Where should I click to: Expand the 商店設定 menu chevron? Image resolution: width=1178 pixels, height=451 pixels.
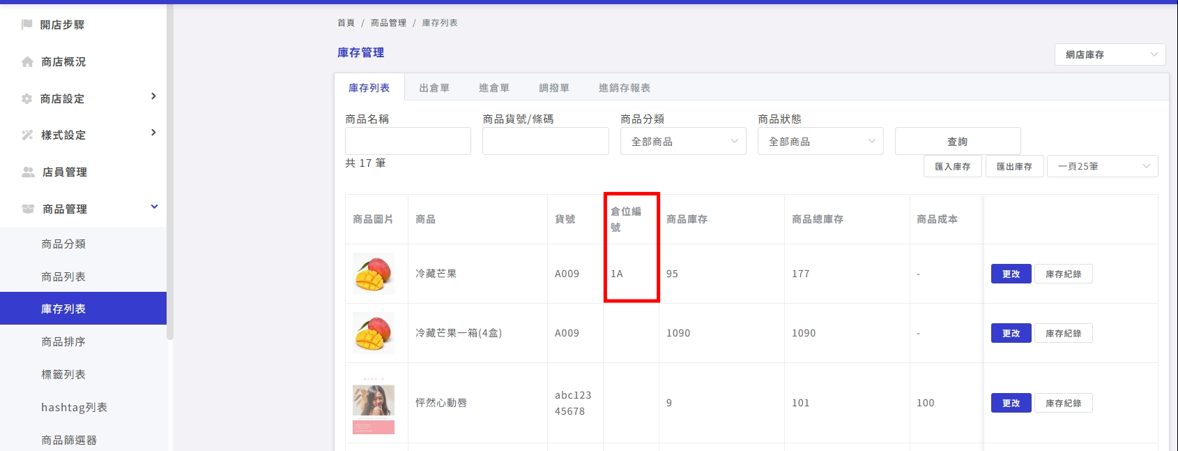coord(153,96)
